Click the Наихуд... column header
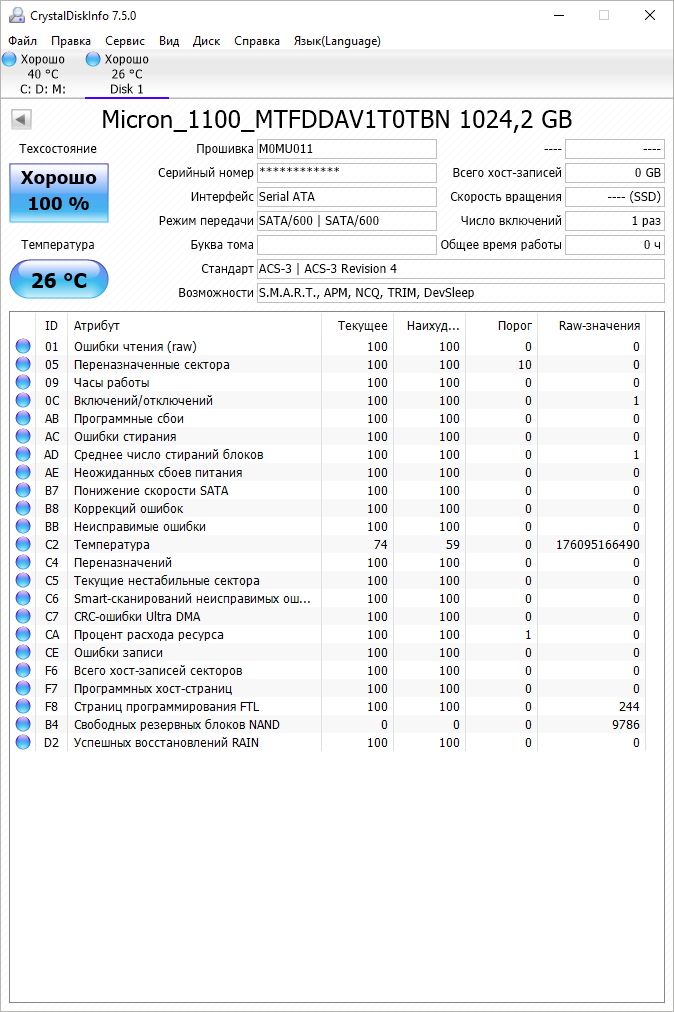 tap(429, 326)
